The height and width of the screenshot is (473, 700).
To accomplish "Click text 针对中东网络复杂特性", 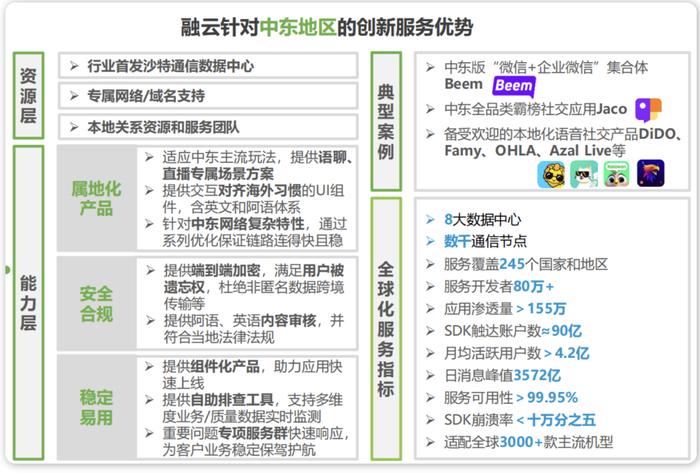I will pos(233,224).
